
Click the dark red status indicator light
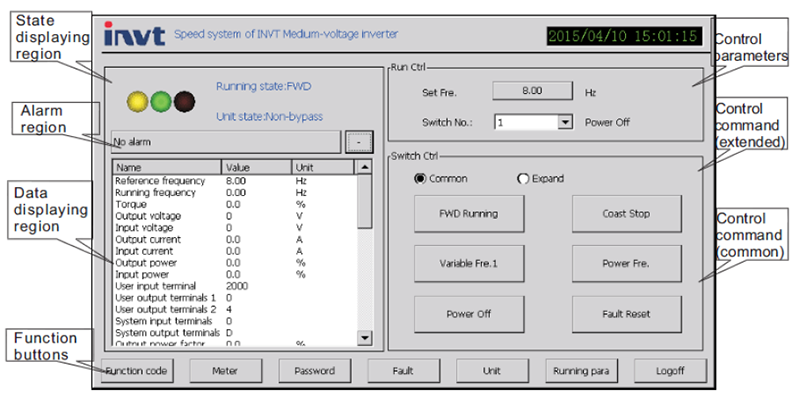pyautogui.click(x=184, y=102)
